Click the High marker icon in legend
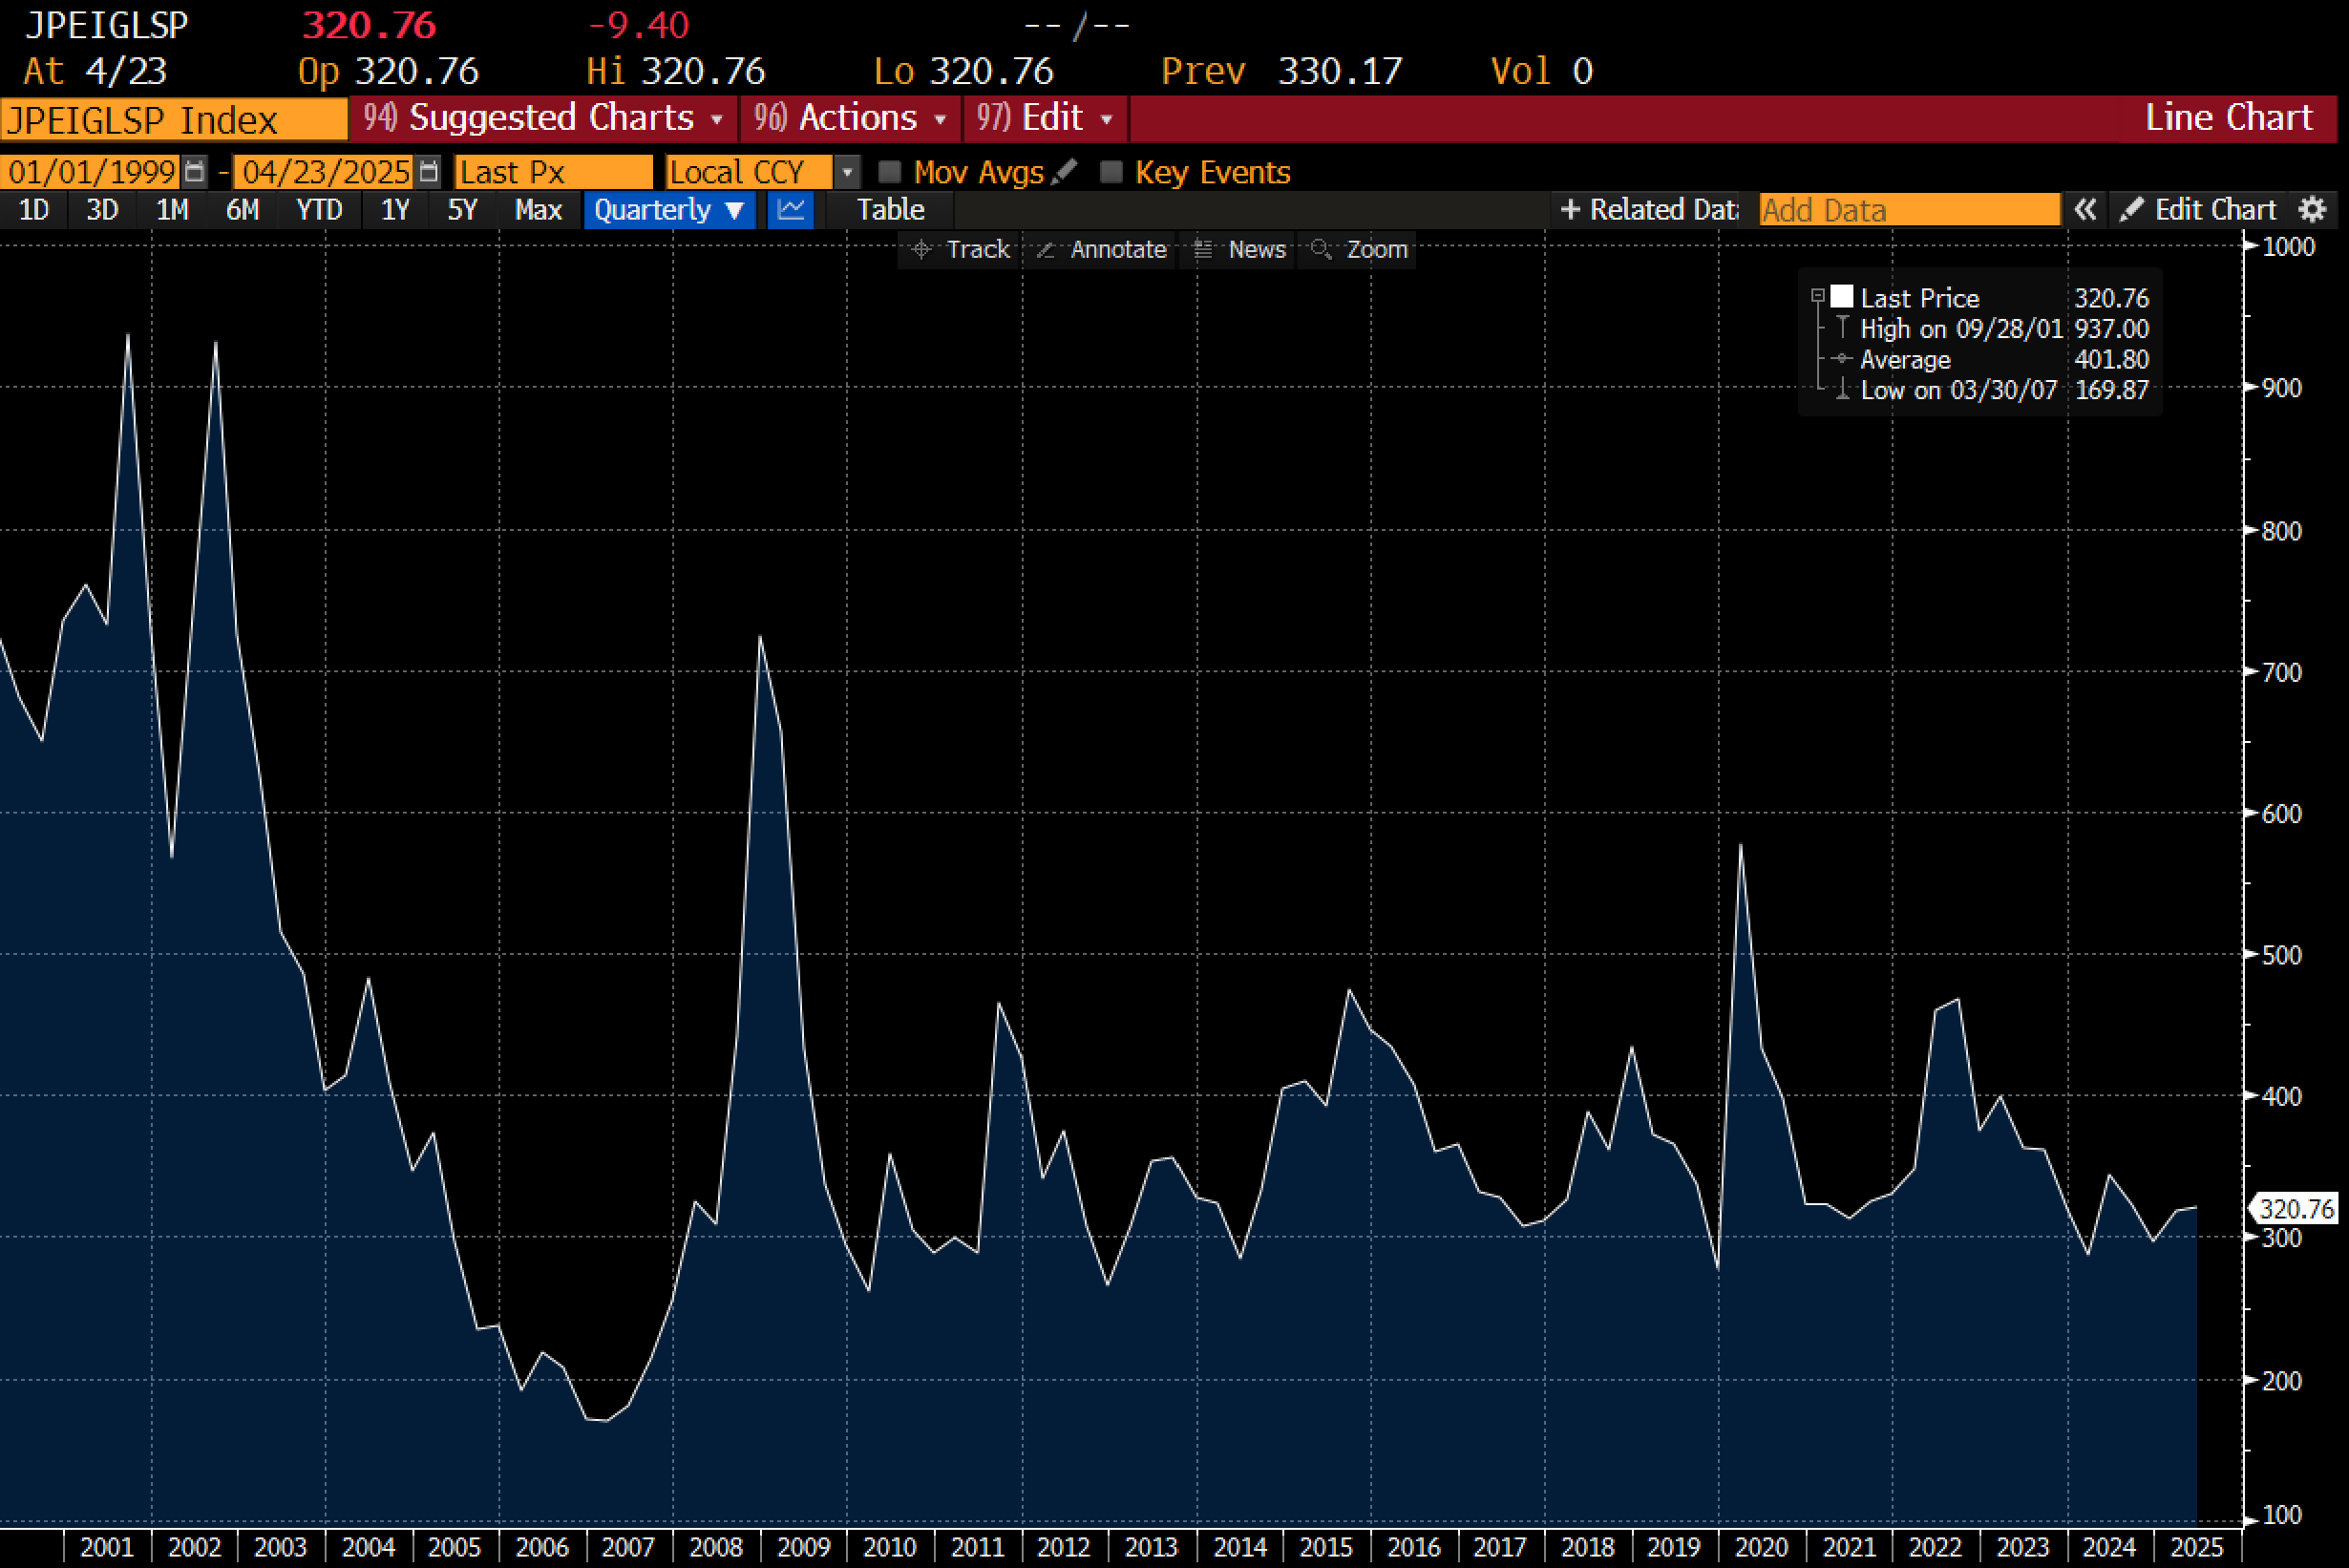Image resolution: width=2349 pixels, height=1568 pixels. [x=1842, y=328]
